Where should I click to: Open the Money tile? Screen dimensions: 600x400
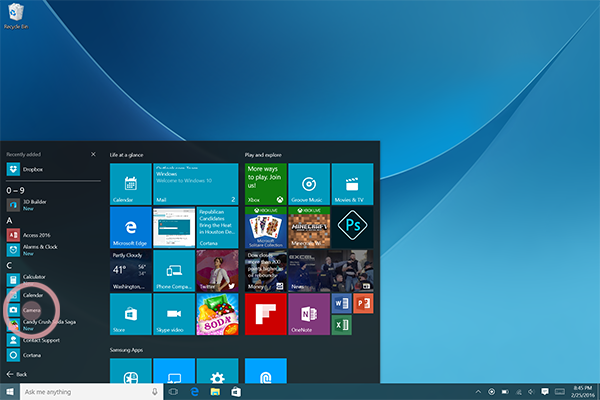[x=266, y=271]
